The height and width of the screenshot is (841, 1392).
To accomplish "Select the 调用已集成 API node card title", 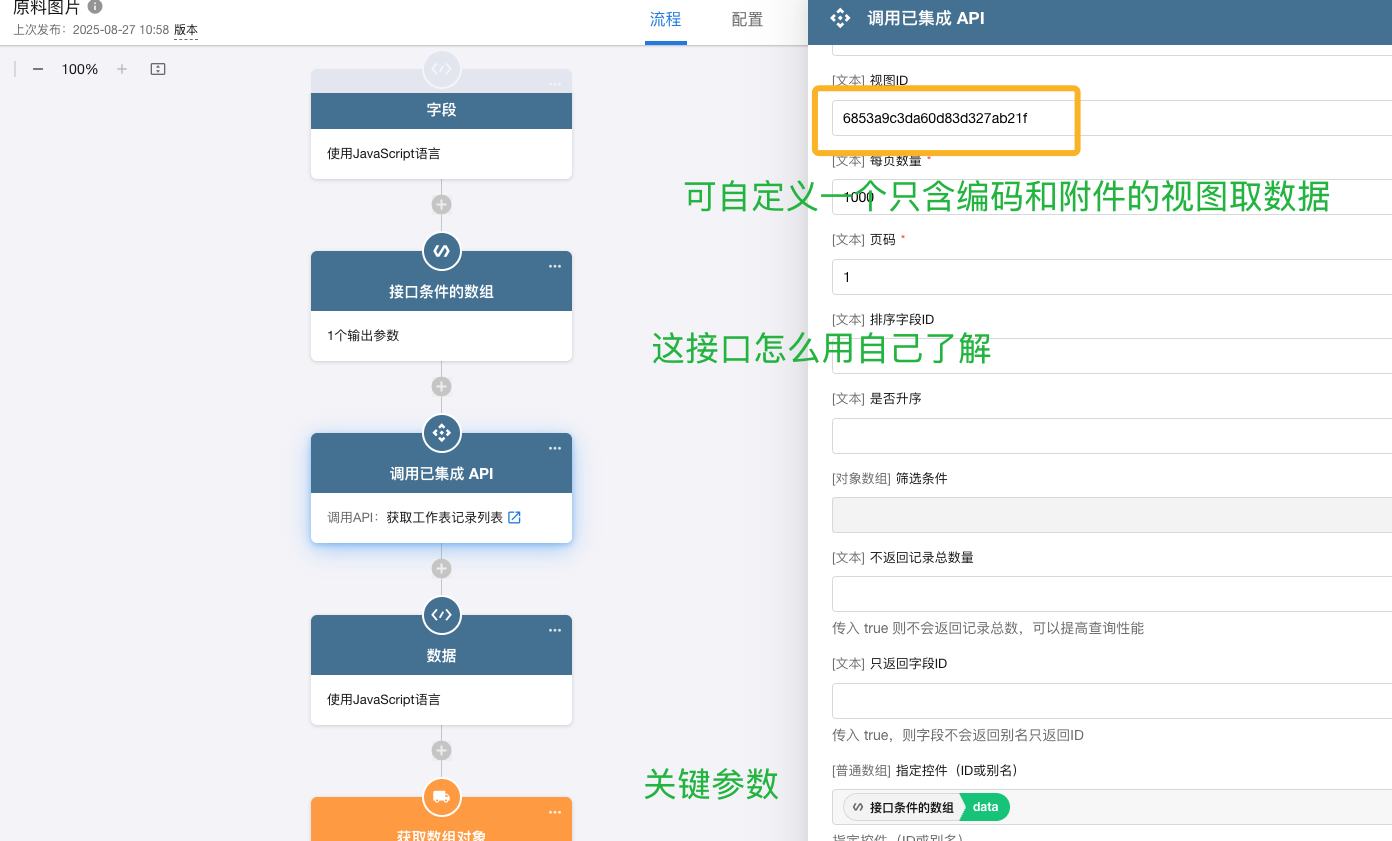I will pyautogui.click(x=441, y=474).
